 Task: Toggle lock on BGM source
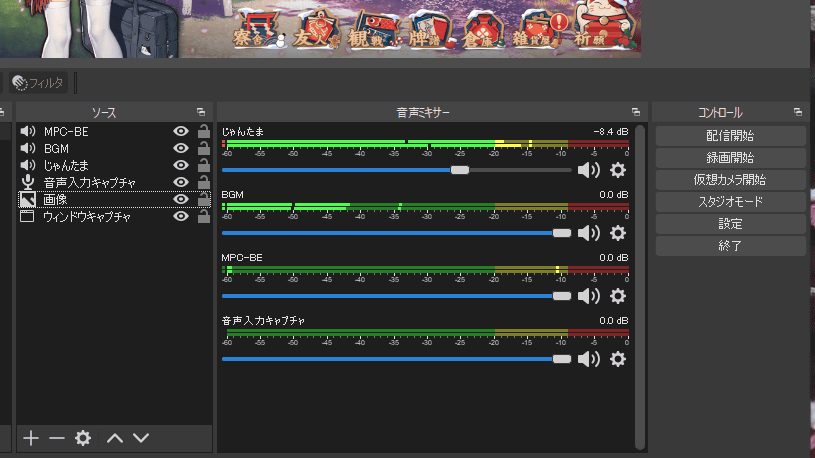[x=203, y=148]
